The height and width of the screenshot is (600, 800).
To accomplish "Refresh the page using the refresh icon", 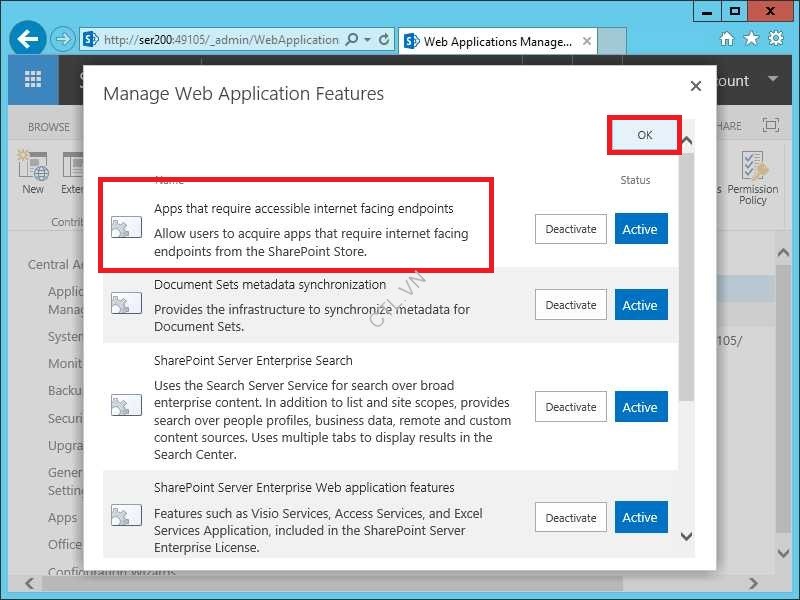I will (x=385, y=40).
